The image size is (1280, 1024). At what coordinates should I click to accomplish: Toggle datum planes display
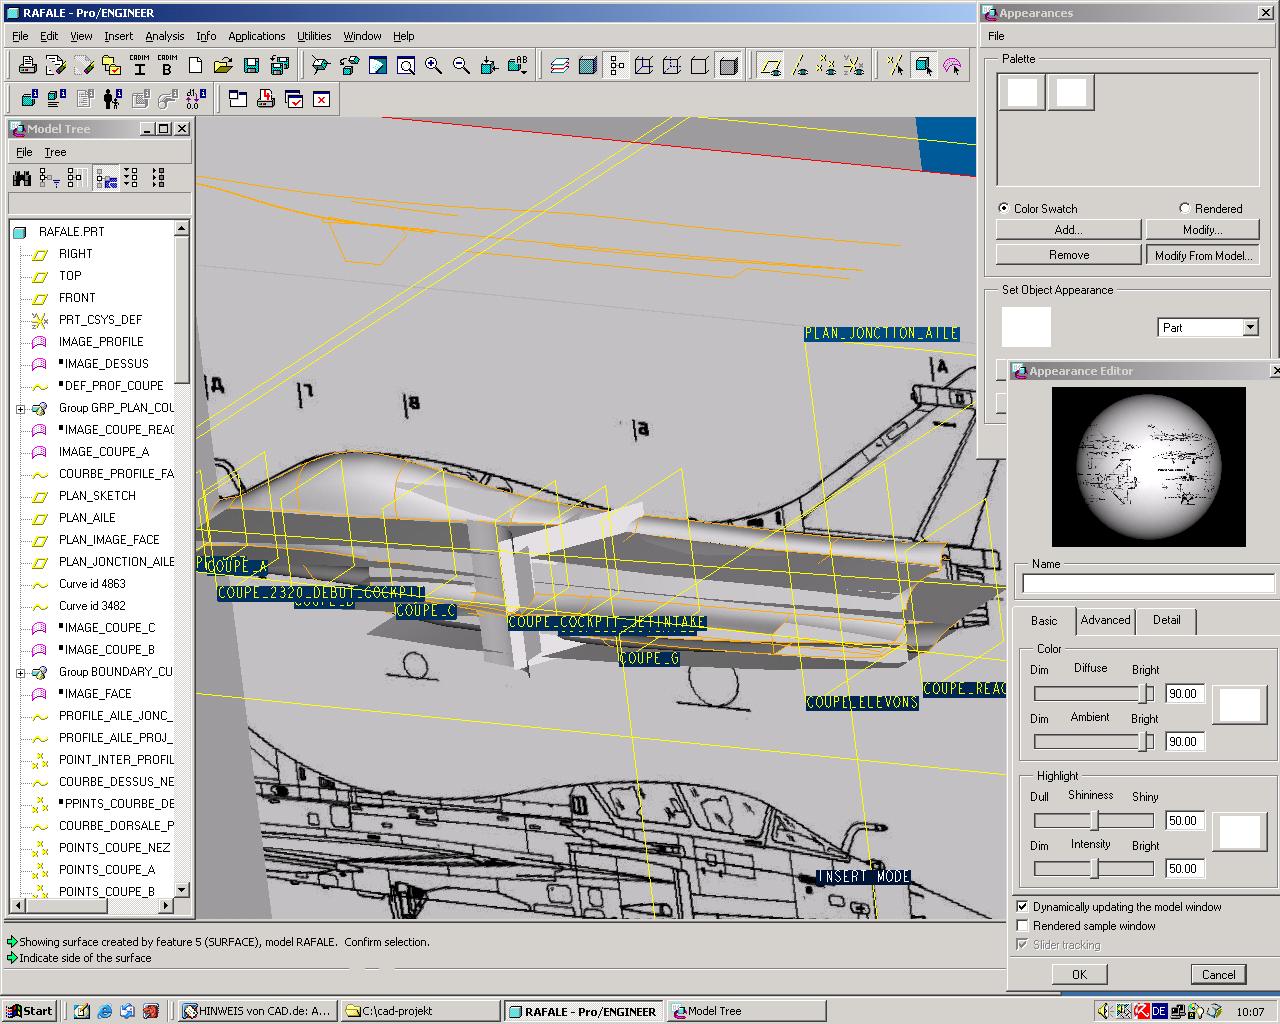click(x=770, y=66)
